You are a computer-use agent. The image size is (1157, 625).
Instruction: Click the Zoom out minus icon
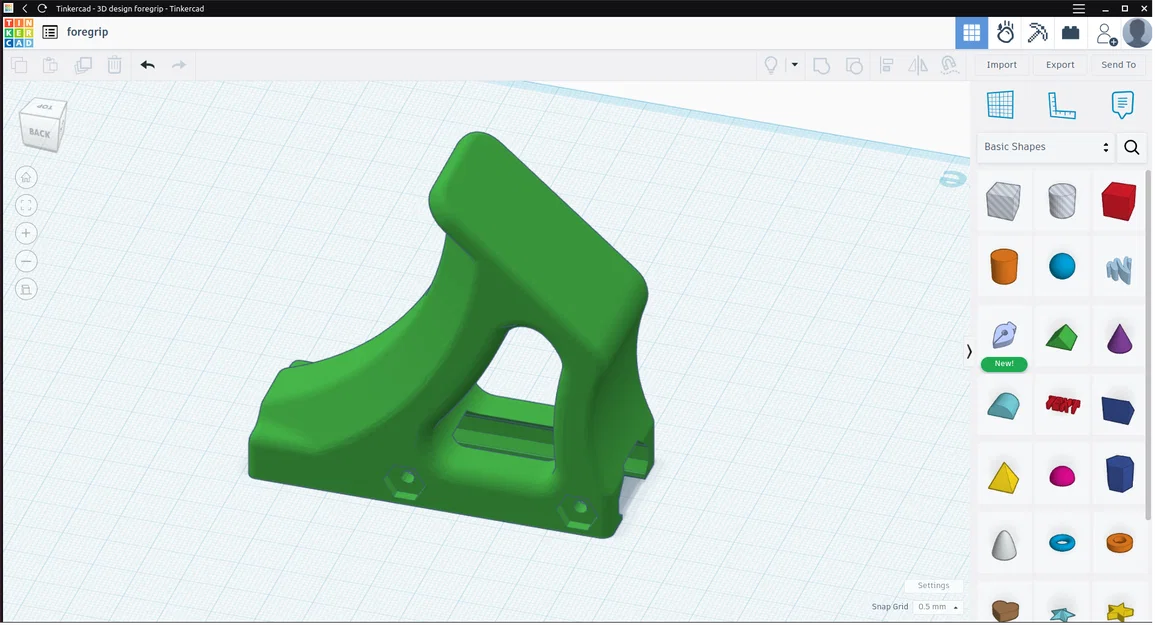pyautogui.click(x=26, y=261)
